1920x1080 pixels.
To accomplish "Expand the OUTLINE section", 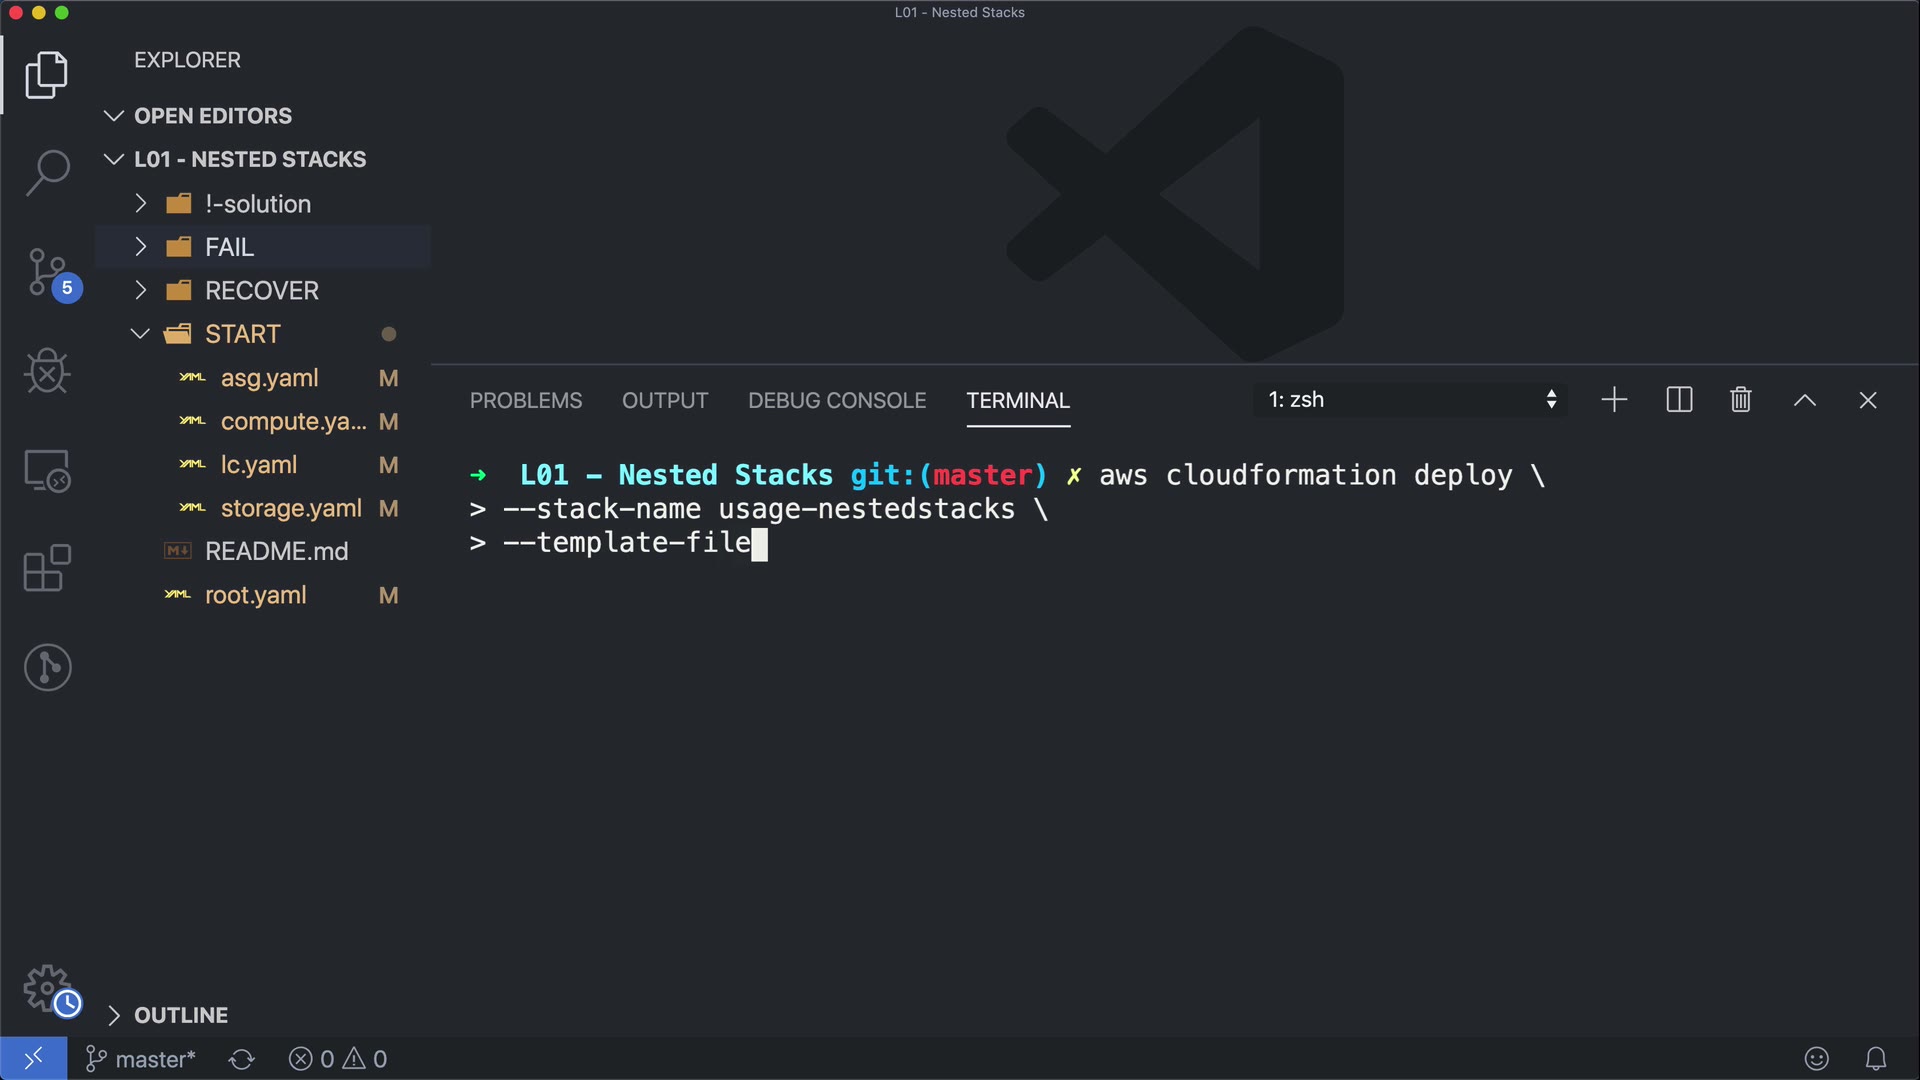I will 180,1015.
